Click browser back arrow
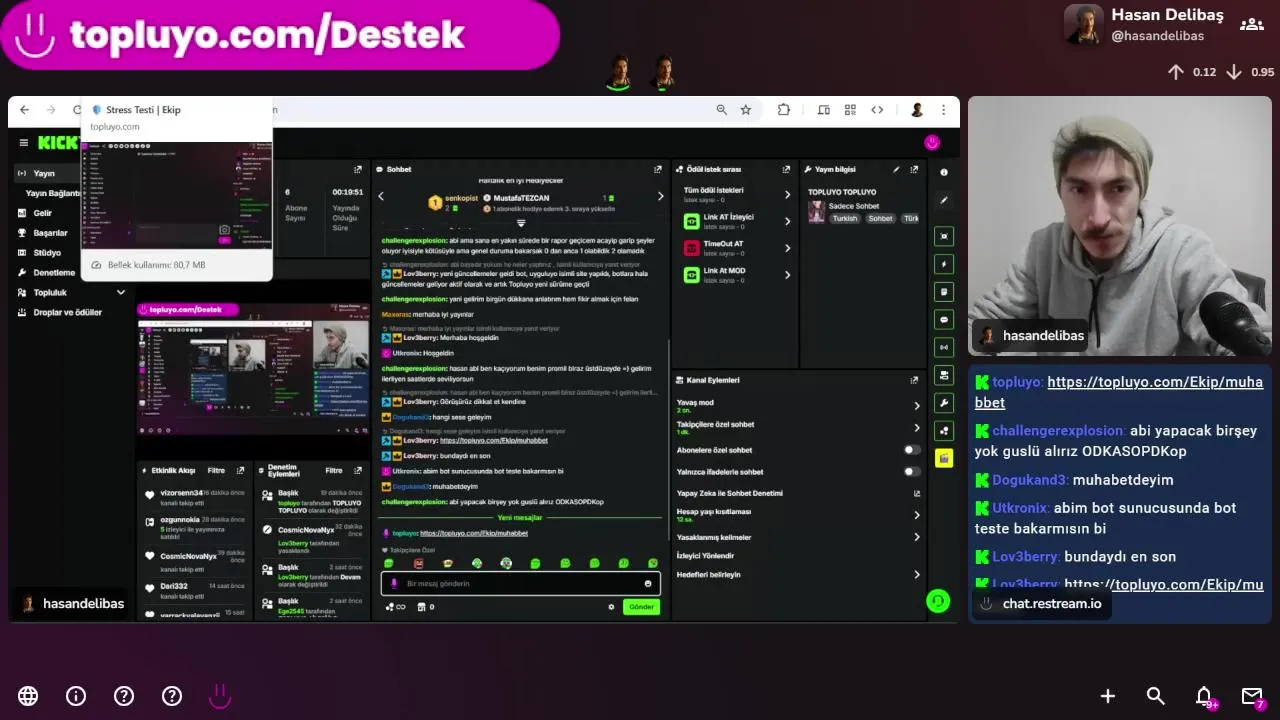Image resolution: width=1280 pixels, height=720 pixels. 24,110
